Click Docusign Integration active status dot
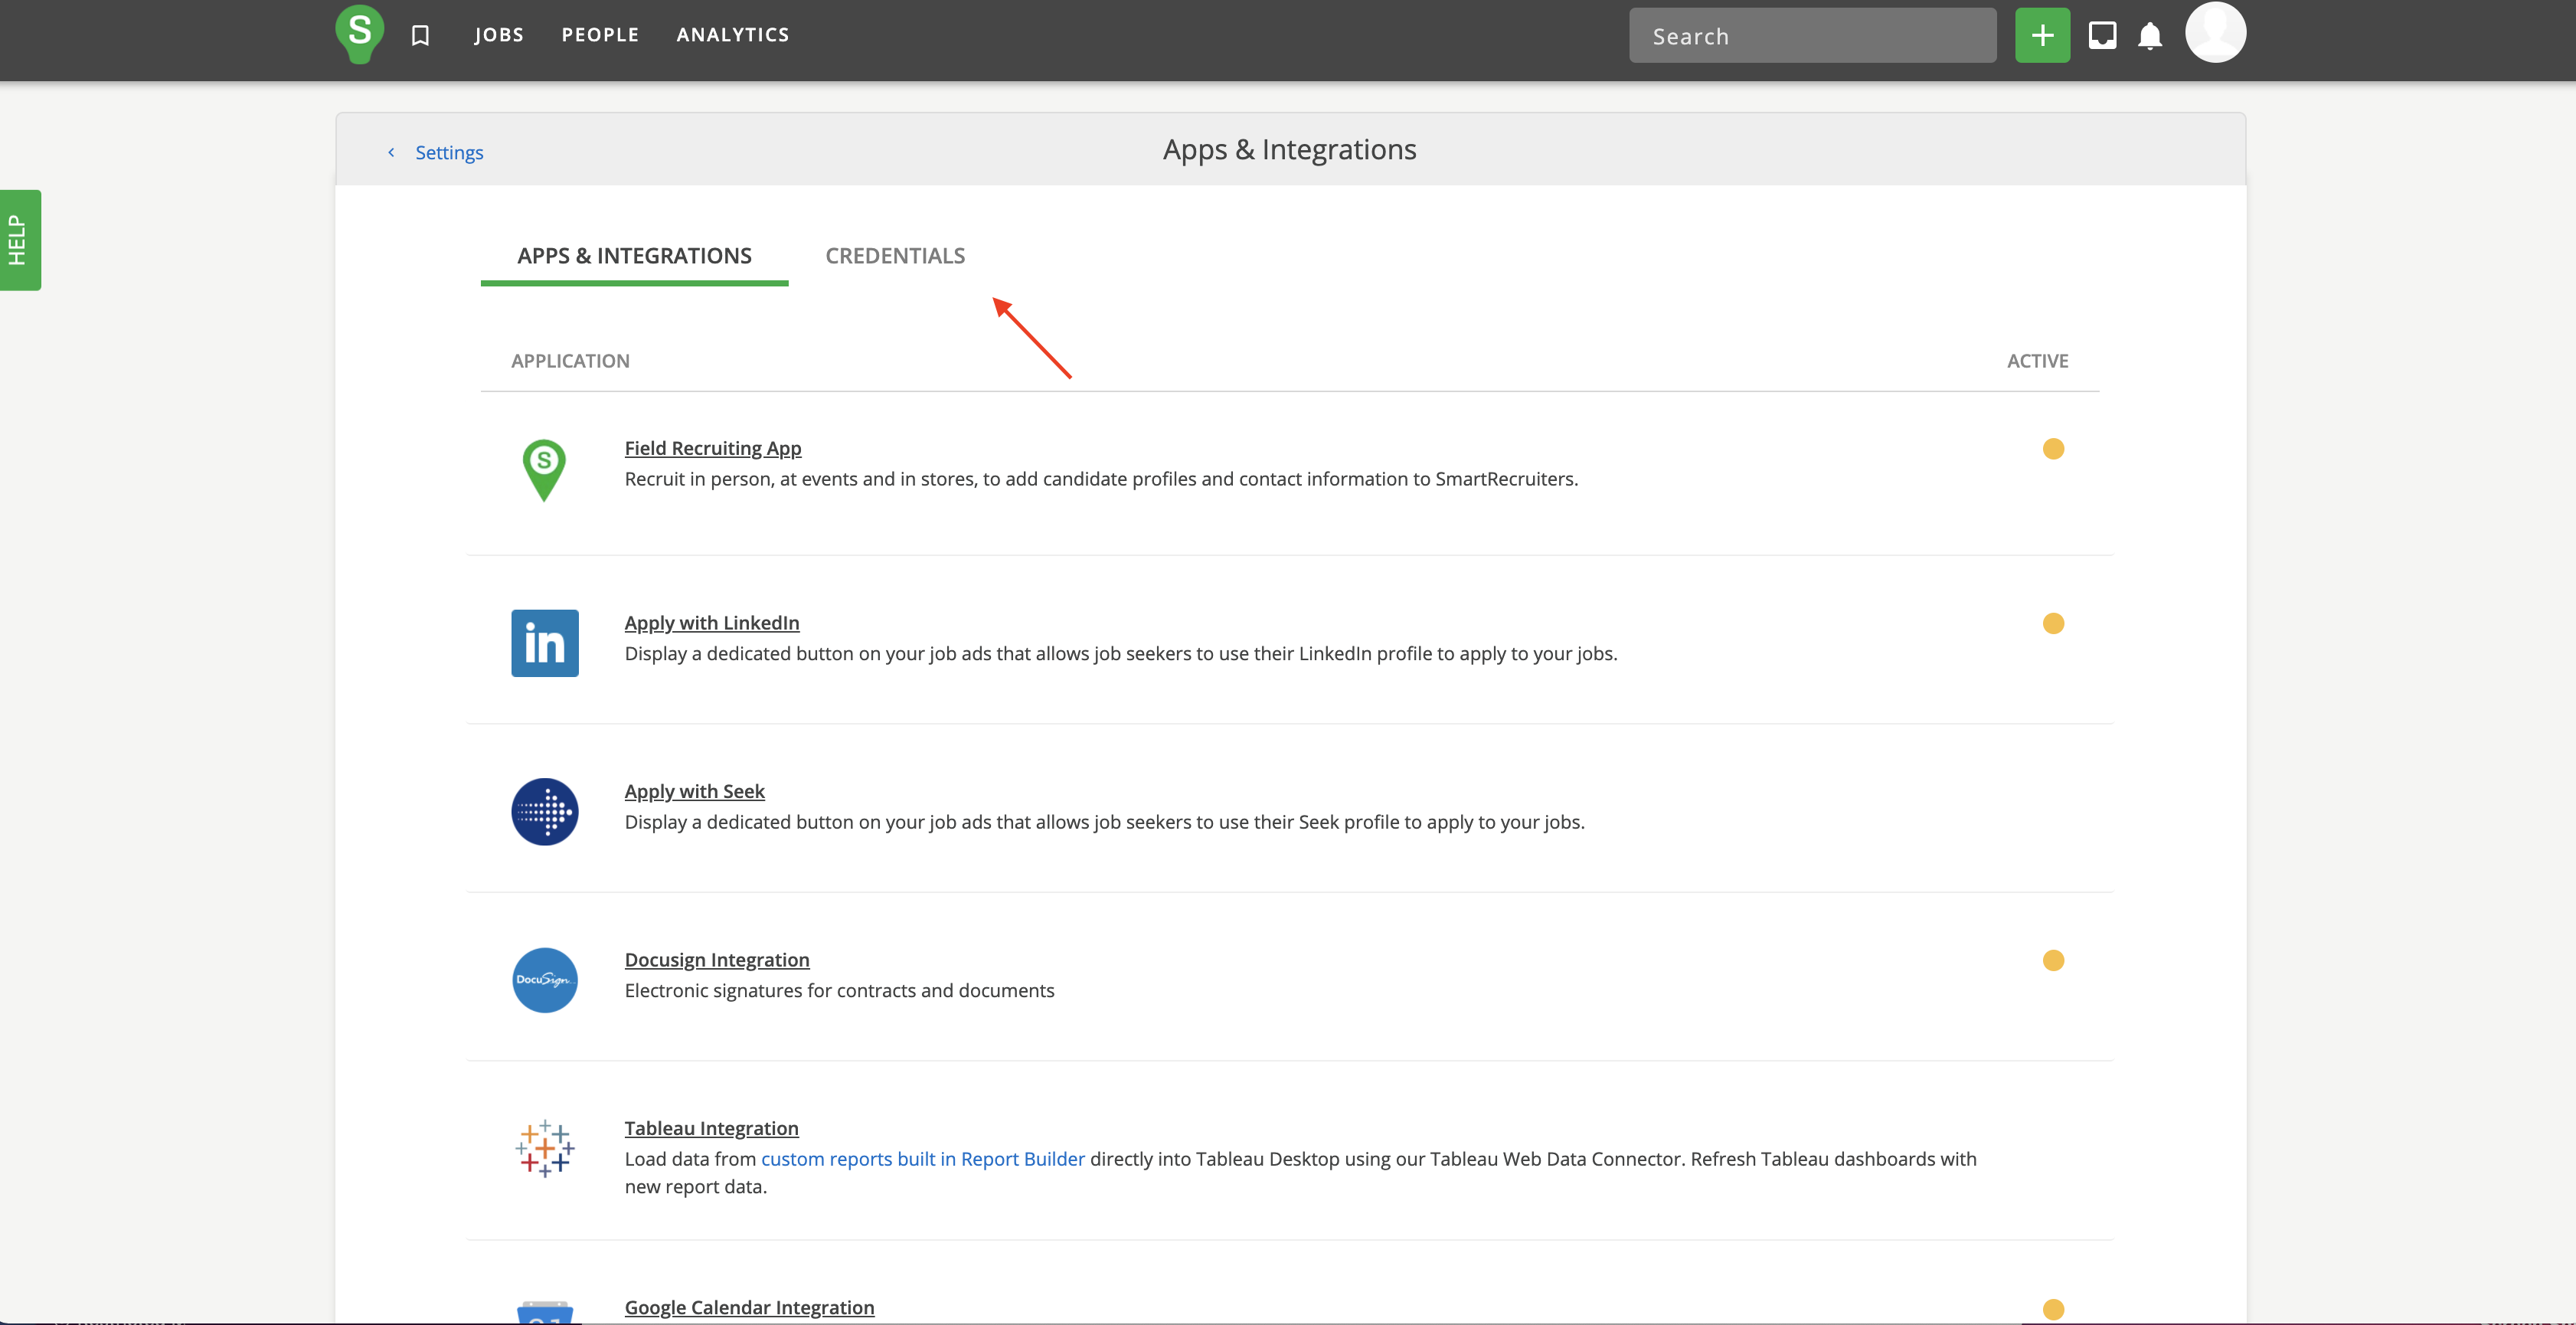The width and height of the screenshot is (2576, 1325). (x=2053, y=961)
